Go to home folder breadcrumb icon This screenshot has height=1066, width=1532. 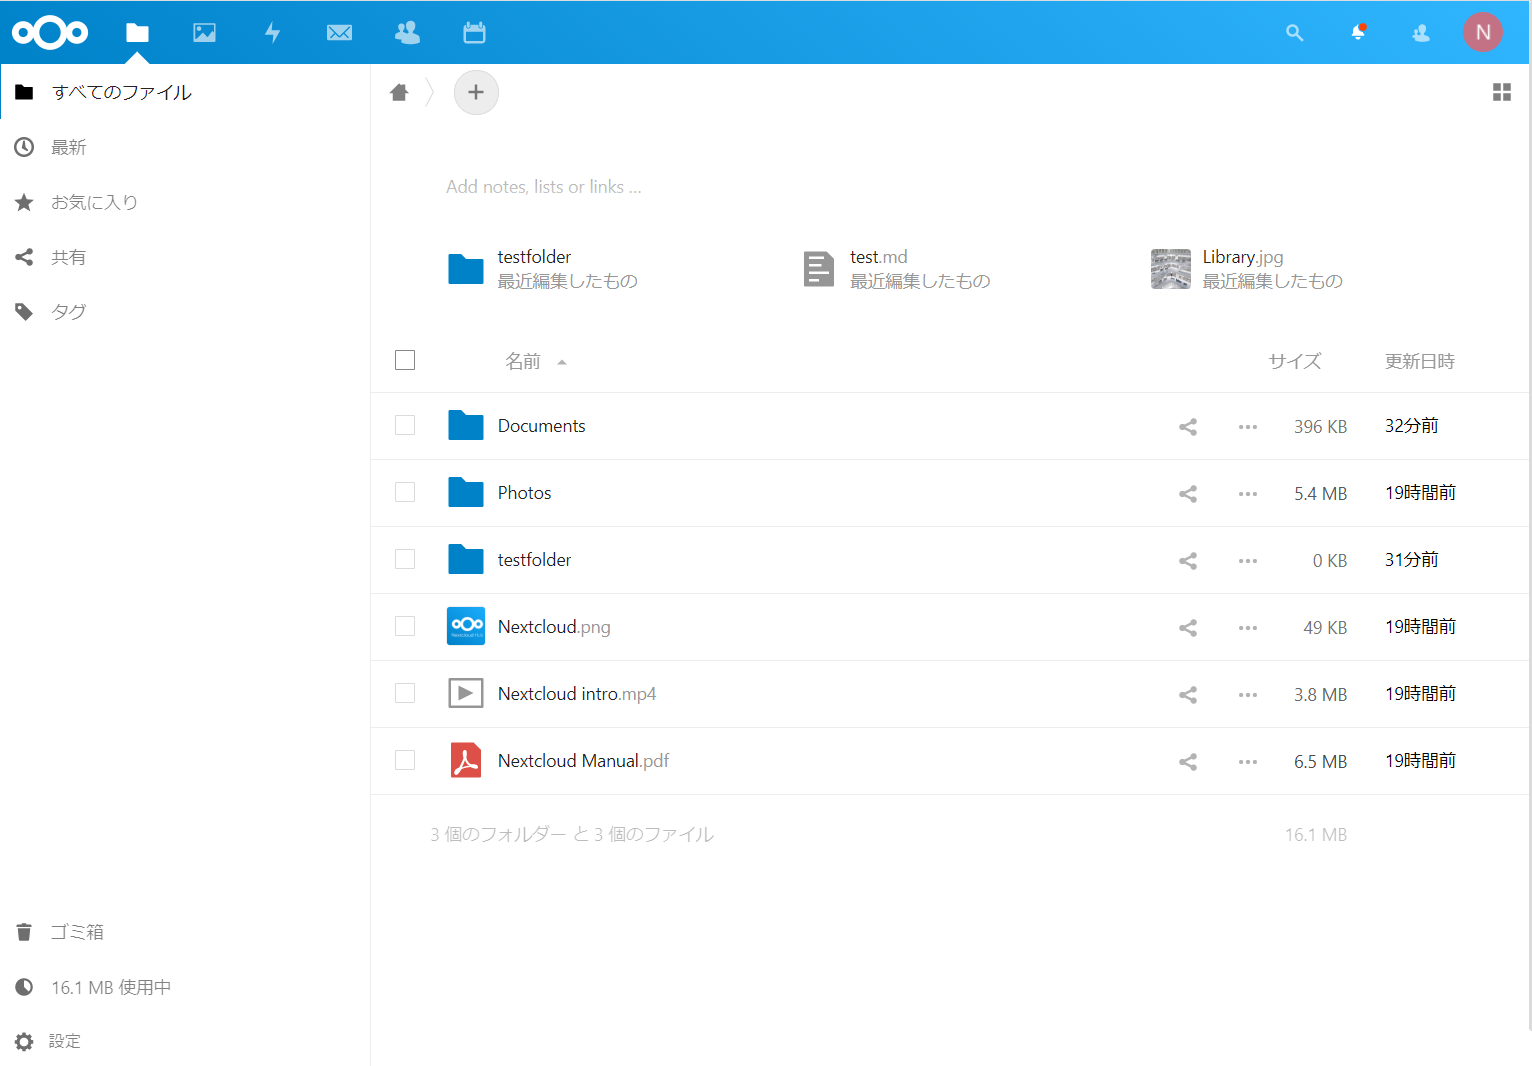pyautogui.click(x=399, y=93)
